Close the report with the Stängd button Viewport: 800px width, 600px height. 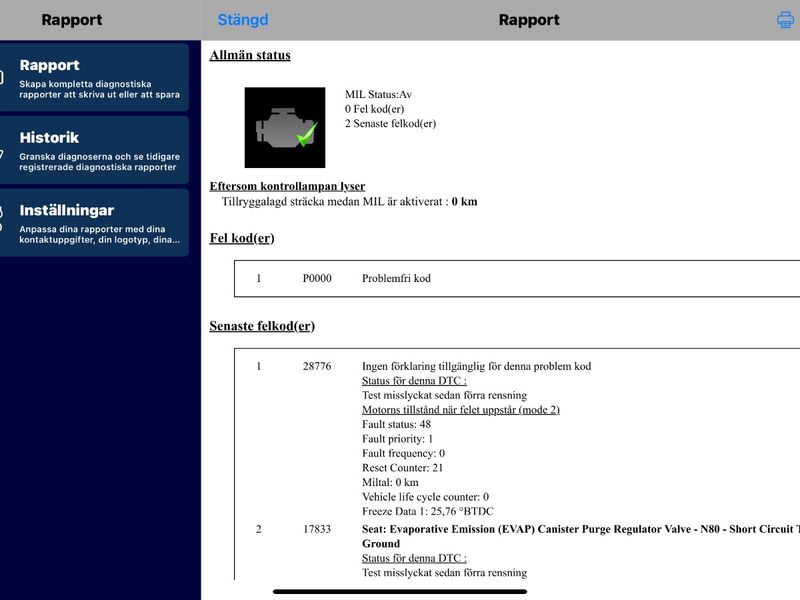pyautogui.click(x=243, y=20)
